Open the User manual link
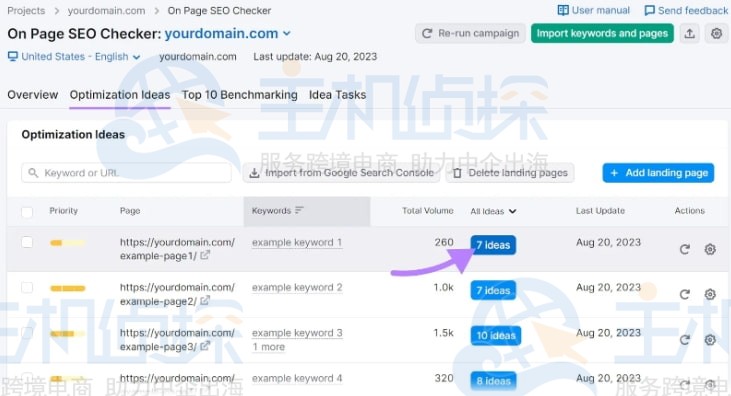 593,10
